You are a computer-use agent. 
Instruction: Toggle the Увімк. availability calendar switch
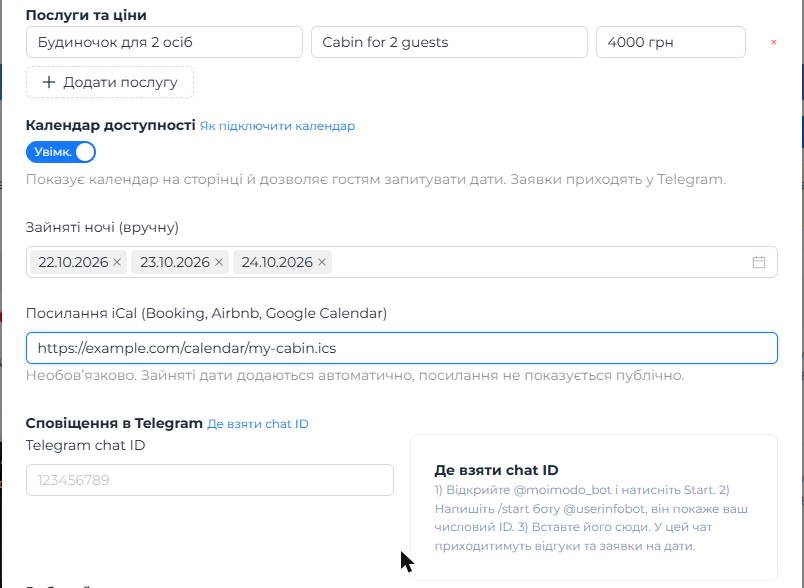click(61, 152)
